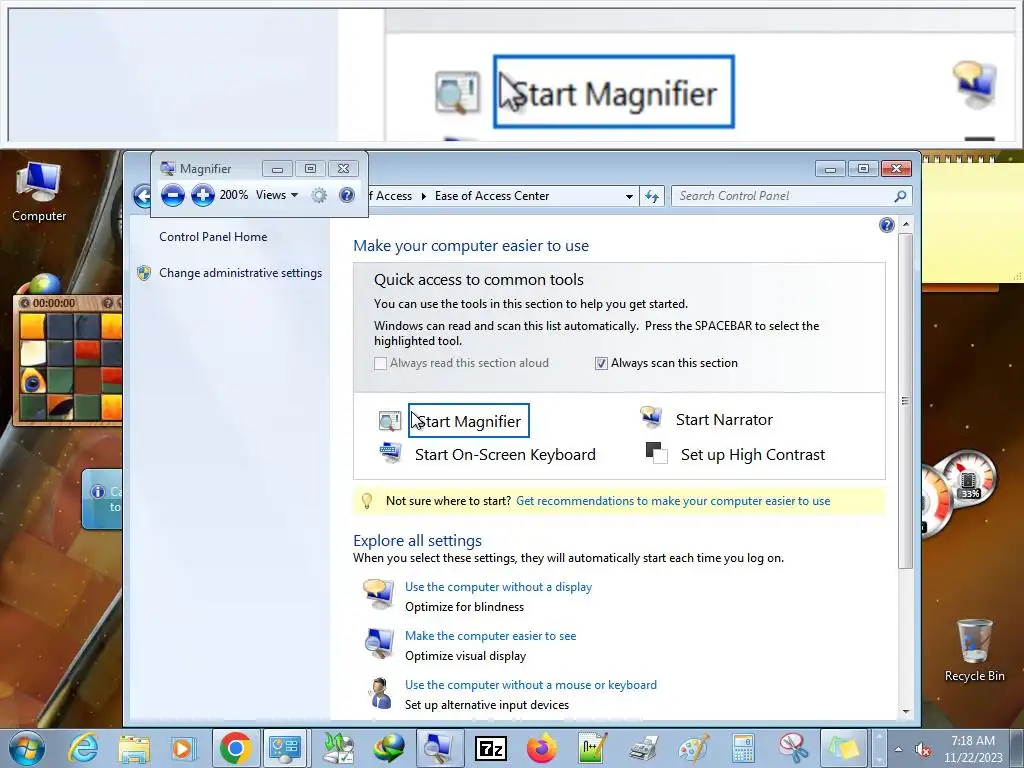Viewport: 1024px width, 768px height.
Task: Click Start Magnifier link
Action: pyautogui.click(x=469, y=421)
